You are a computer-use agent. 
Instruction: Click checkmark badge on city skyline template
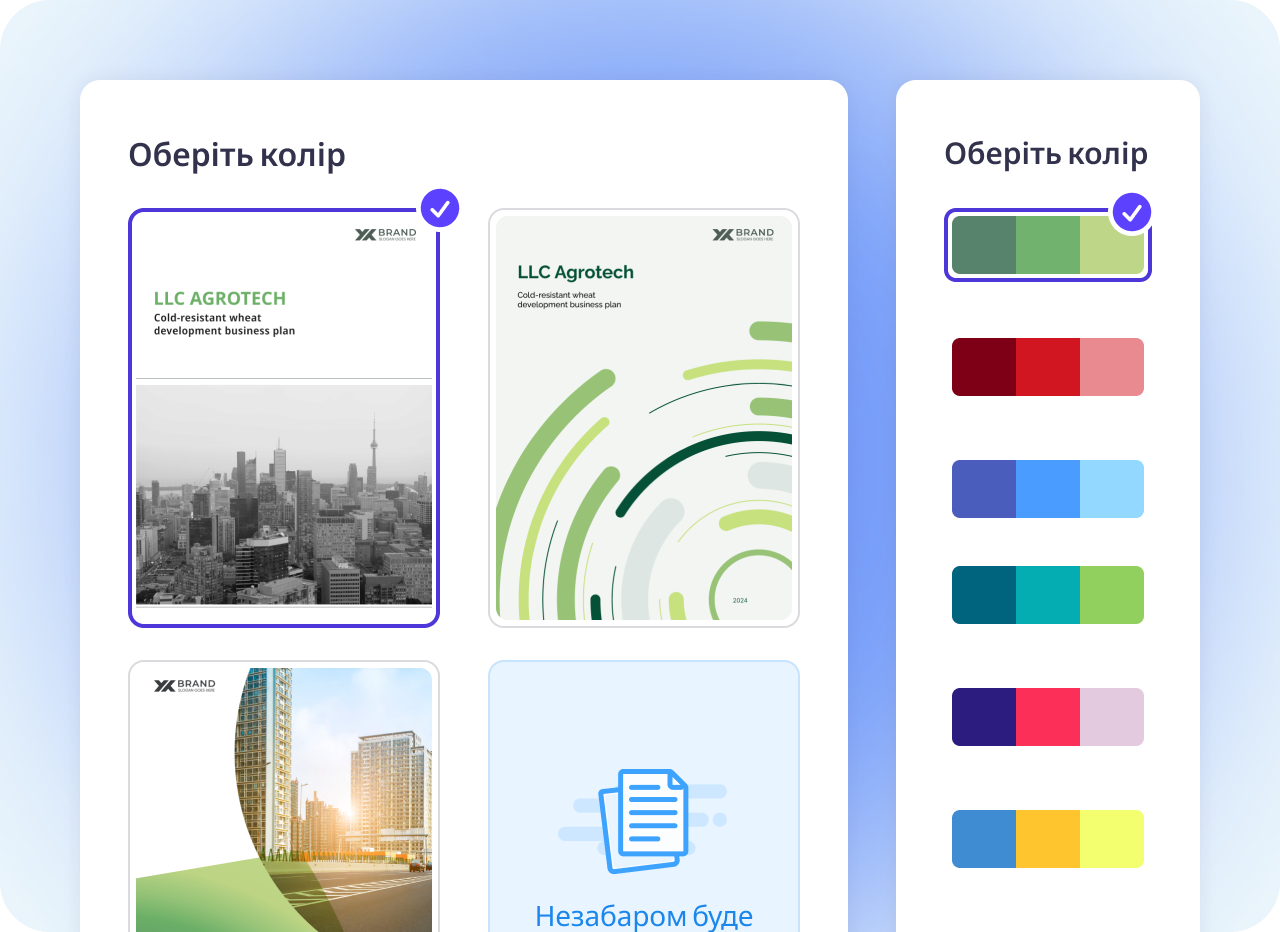[440, 209]
